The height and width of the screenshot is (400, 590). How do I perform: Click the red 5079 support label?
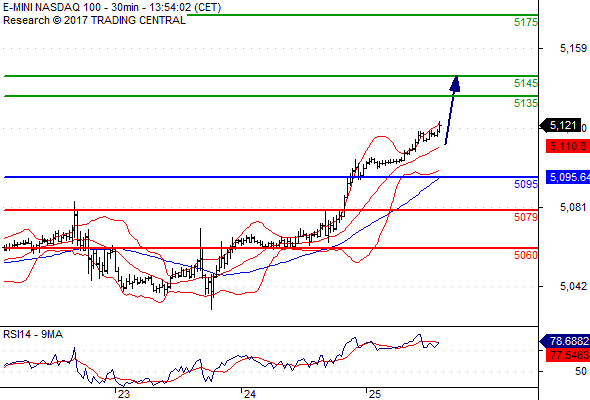coord(526,217)
